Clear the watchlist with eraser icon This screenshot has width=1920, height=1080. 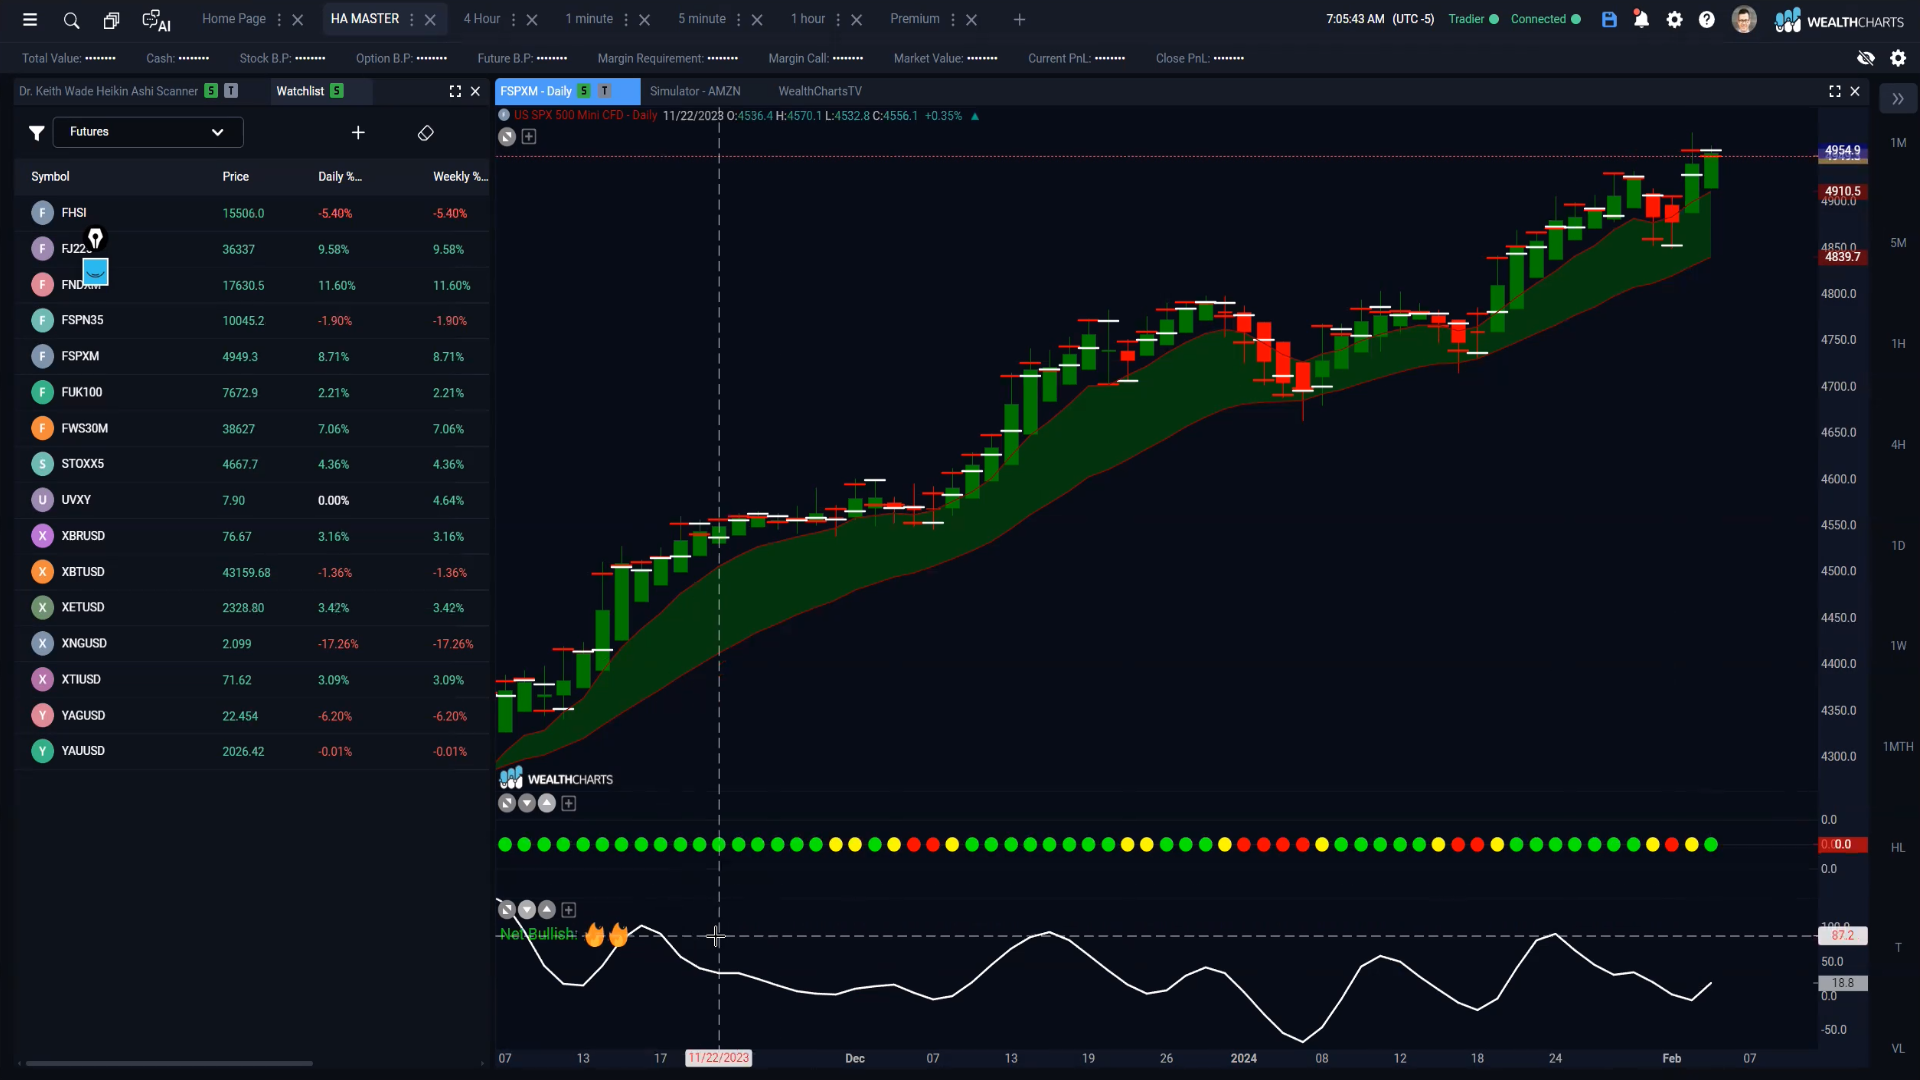pos(425,133)
